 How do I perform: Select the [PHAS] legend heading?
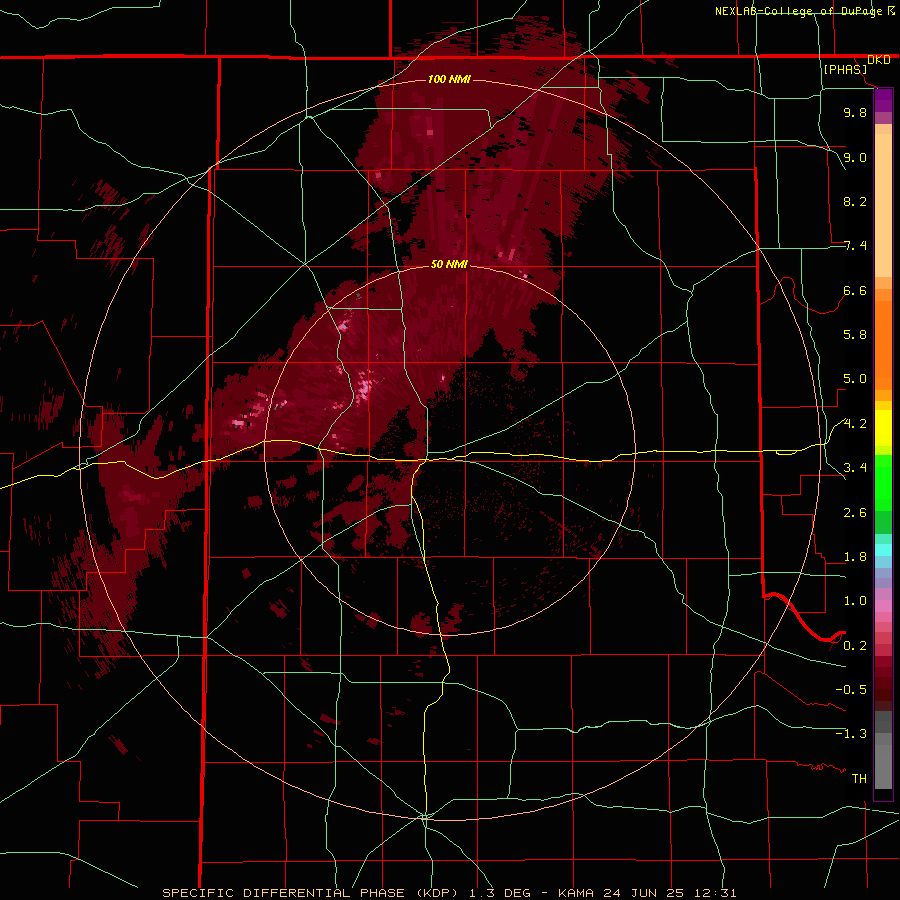(845, 69)
